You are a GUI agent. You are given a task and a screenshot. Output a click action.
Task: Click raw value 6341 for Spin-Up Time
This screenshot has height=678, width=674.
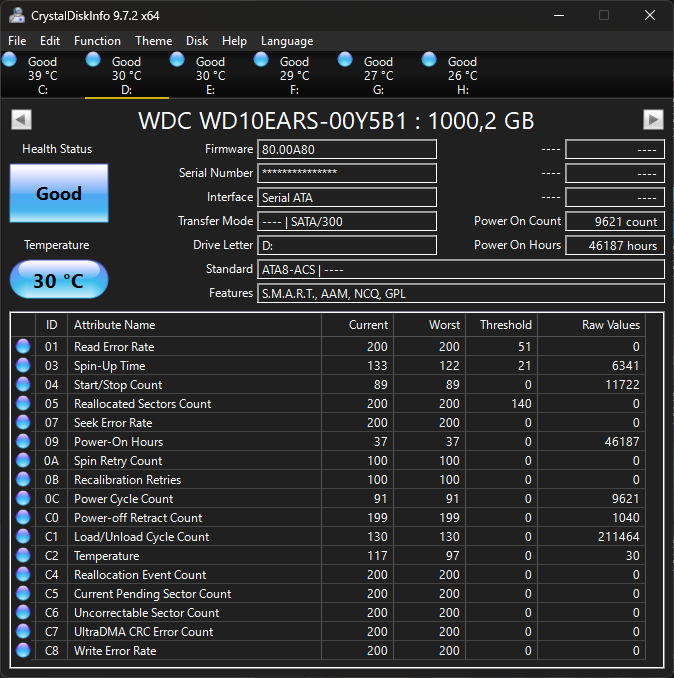(626, 366)
